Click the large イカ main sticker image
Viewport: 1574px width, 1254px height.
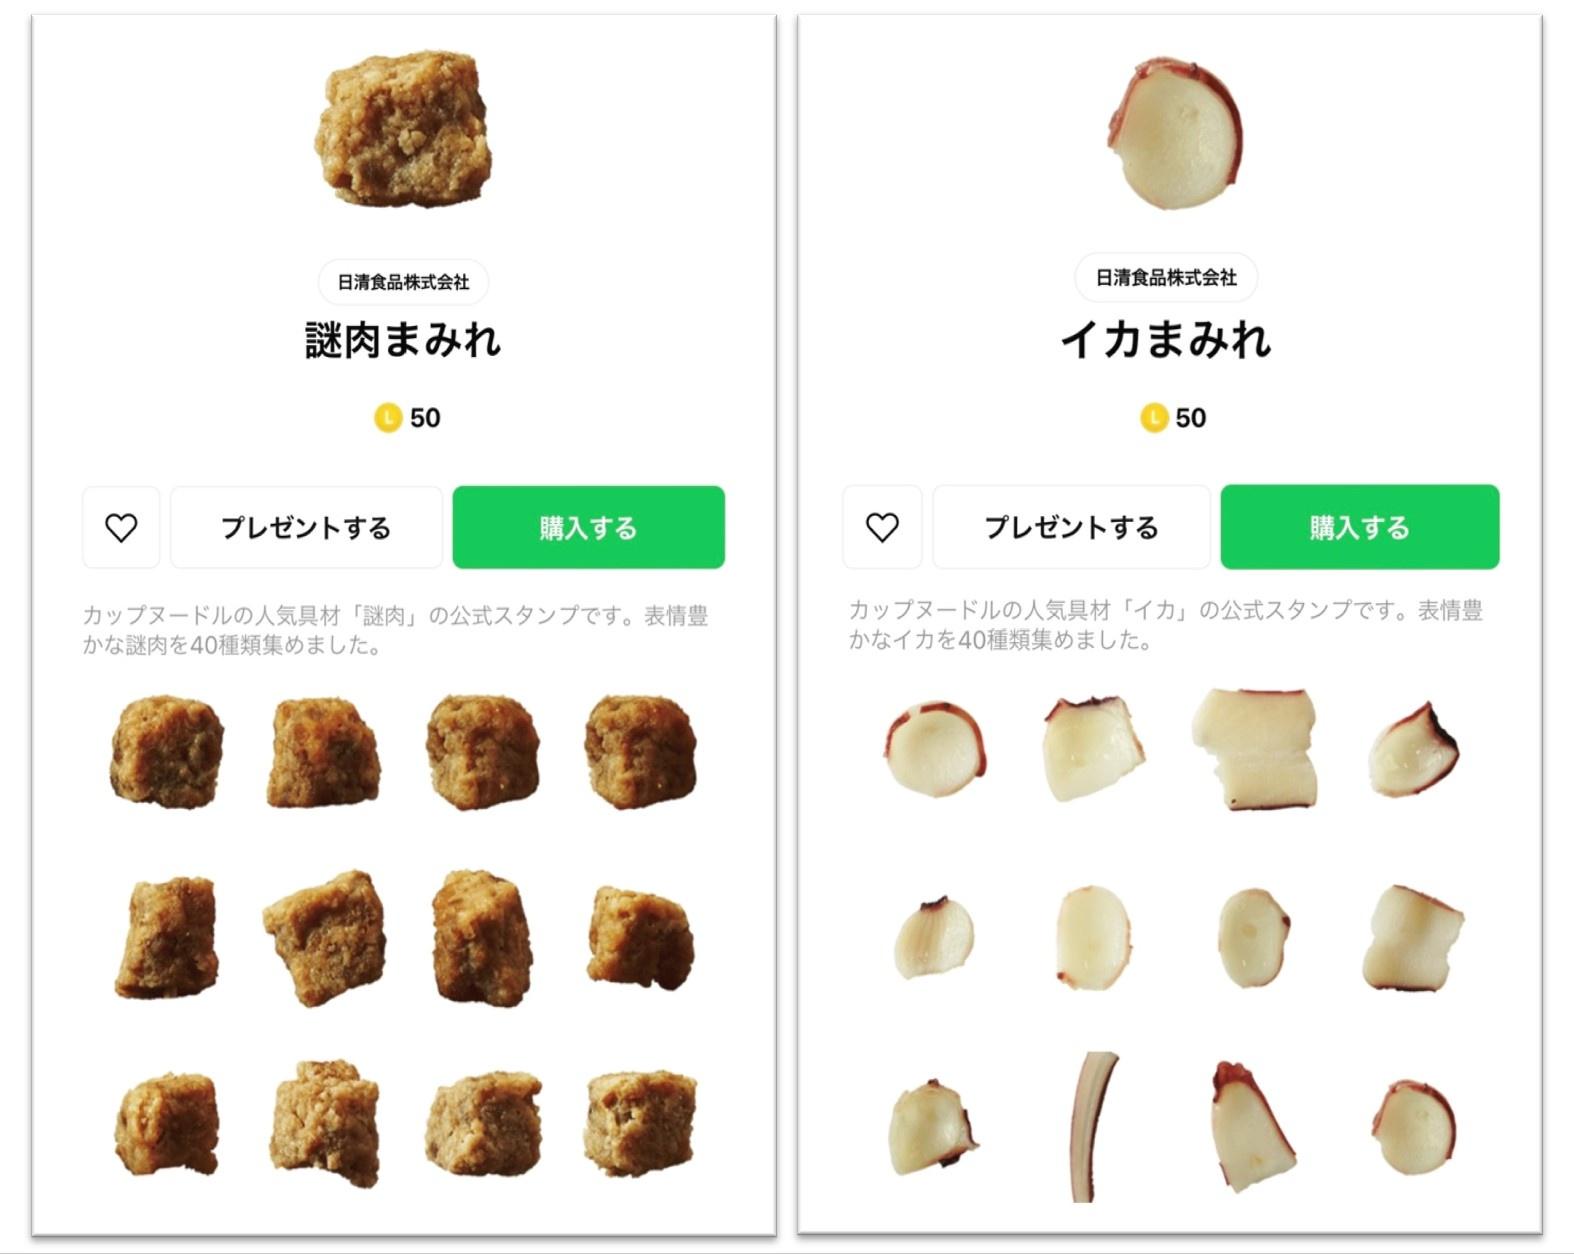point(1175,132)
